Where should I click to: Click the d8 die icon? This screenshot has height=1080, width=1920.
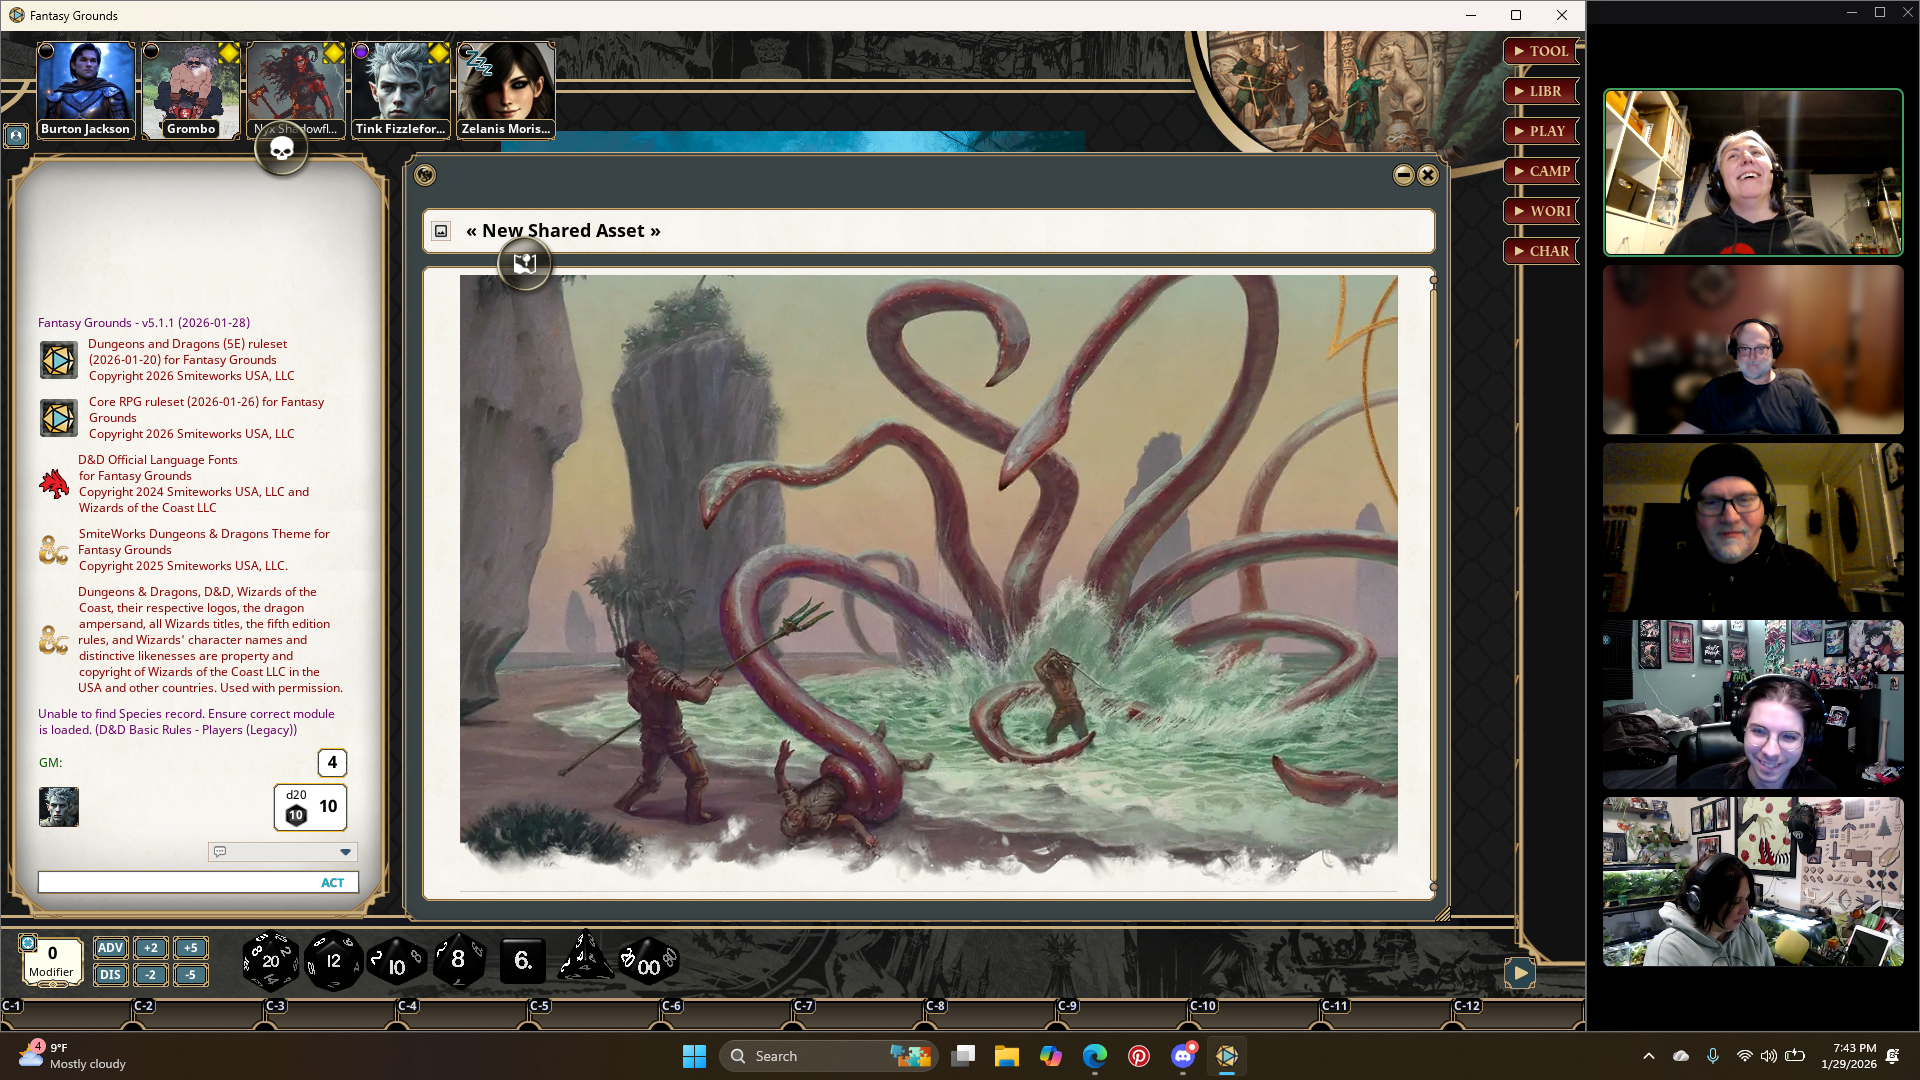tap(458, 960)
